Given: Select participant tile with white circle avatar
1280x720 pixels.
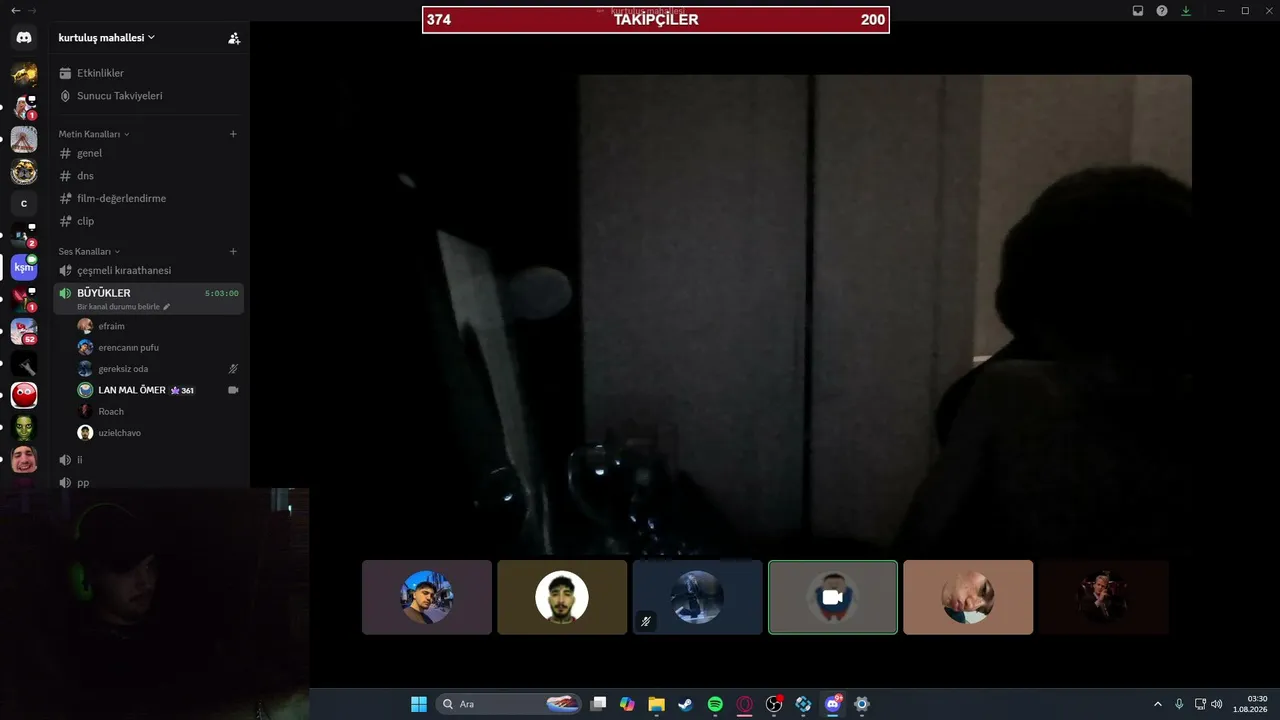Looking at the screenshot, I should coord(562,597).
